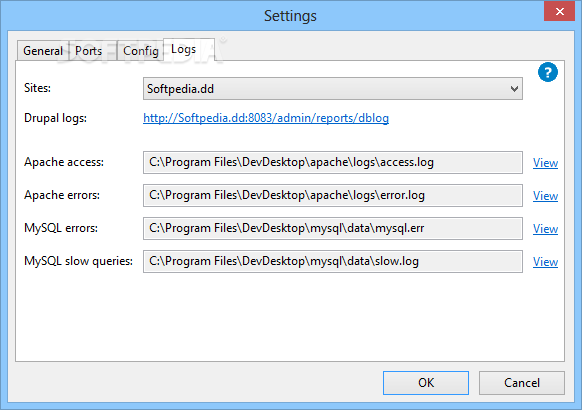Screen dimensions: 582x410
Task: Click the 'Apache access:' label
Action: [x=64, y=162]
